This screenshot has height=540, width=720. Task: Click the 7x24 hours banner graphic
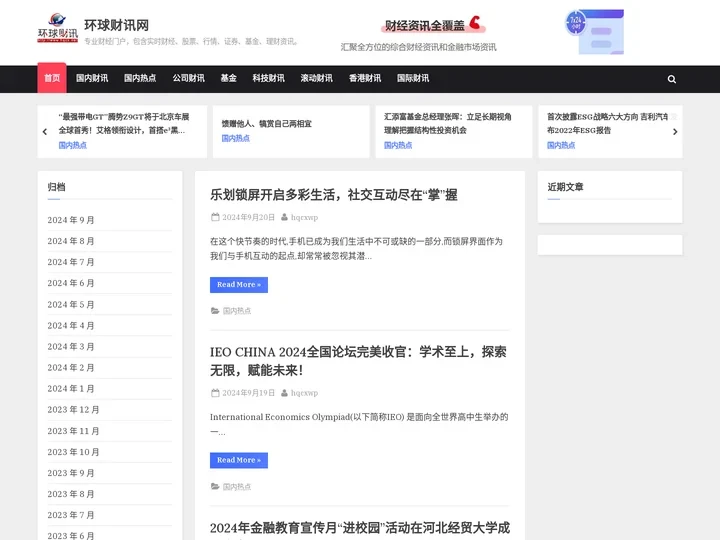click(x=594, y=32)
